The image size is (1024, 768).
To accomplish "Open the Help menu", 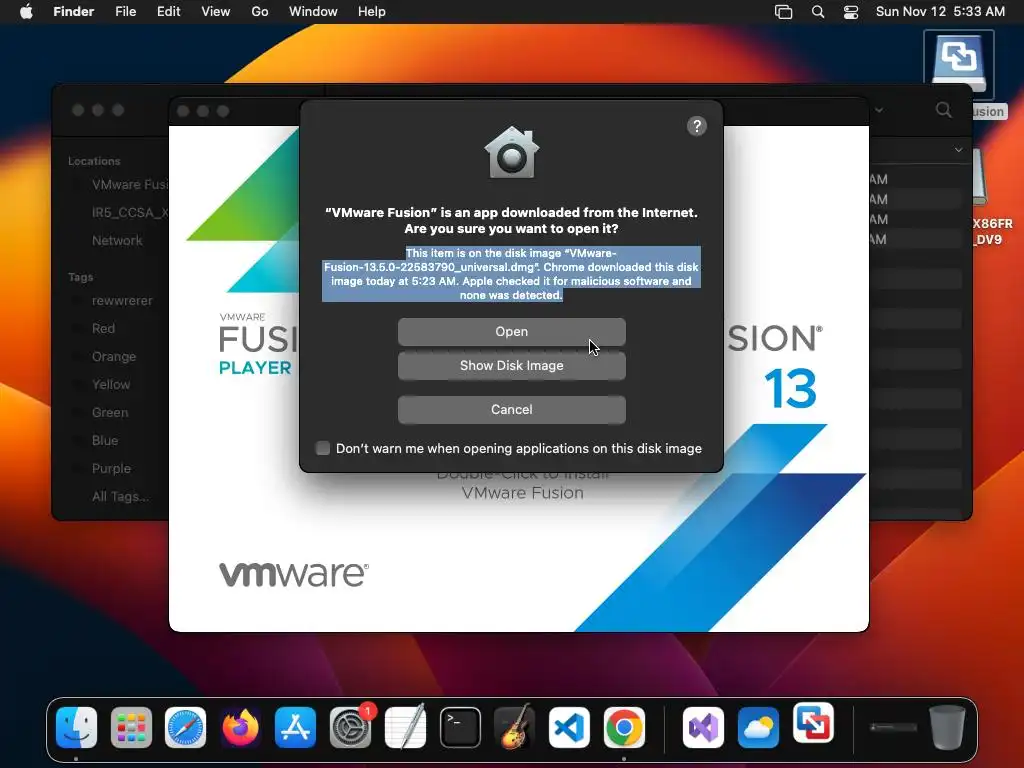I will coord(372,12).
